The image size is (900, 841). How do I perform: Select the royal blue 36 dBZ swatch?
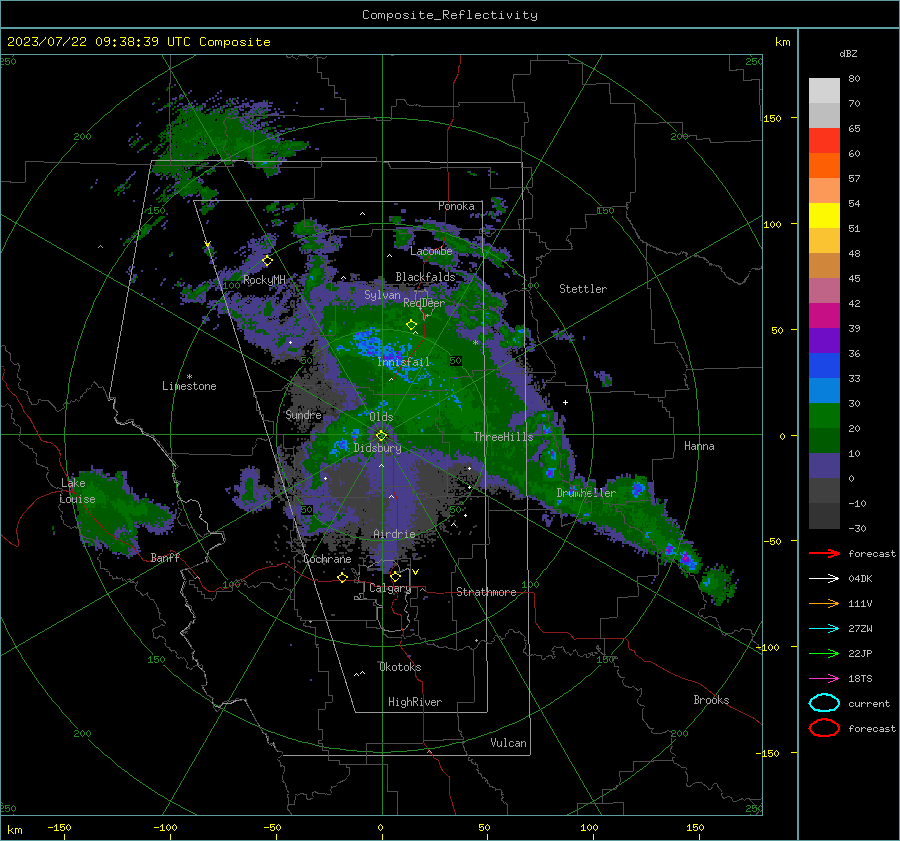(x=824, y=365)
